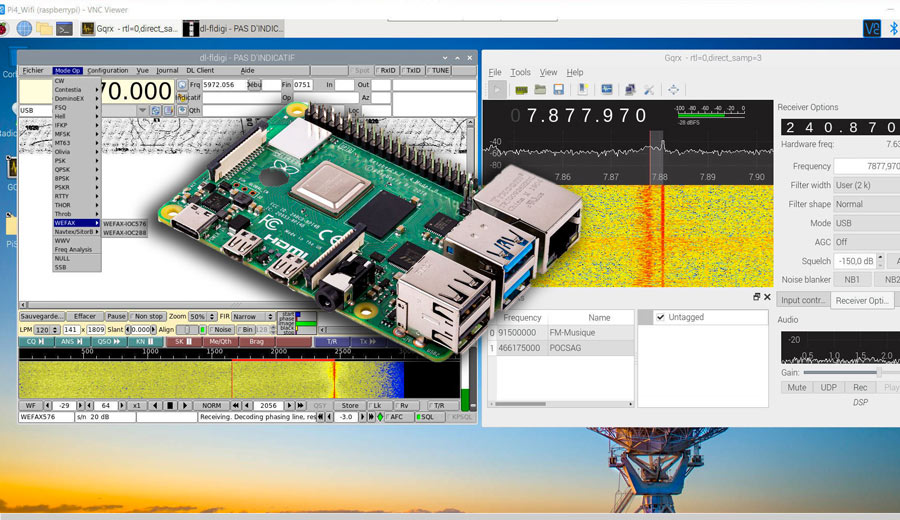Click green diamond squelch indicator in fldigi
This screenshot has height=520, width=900.
tap(379, 417)
